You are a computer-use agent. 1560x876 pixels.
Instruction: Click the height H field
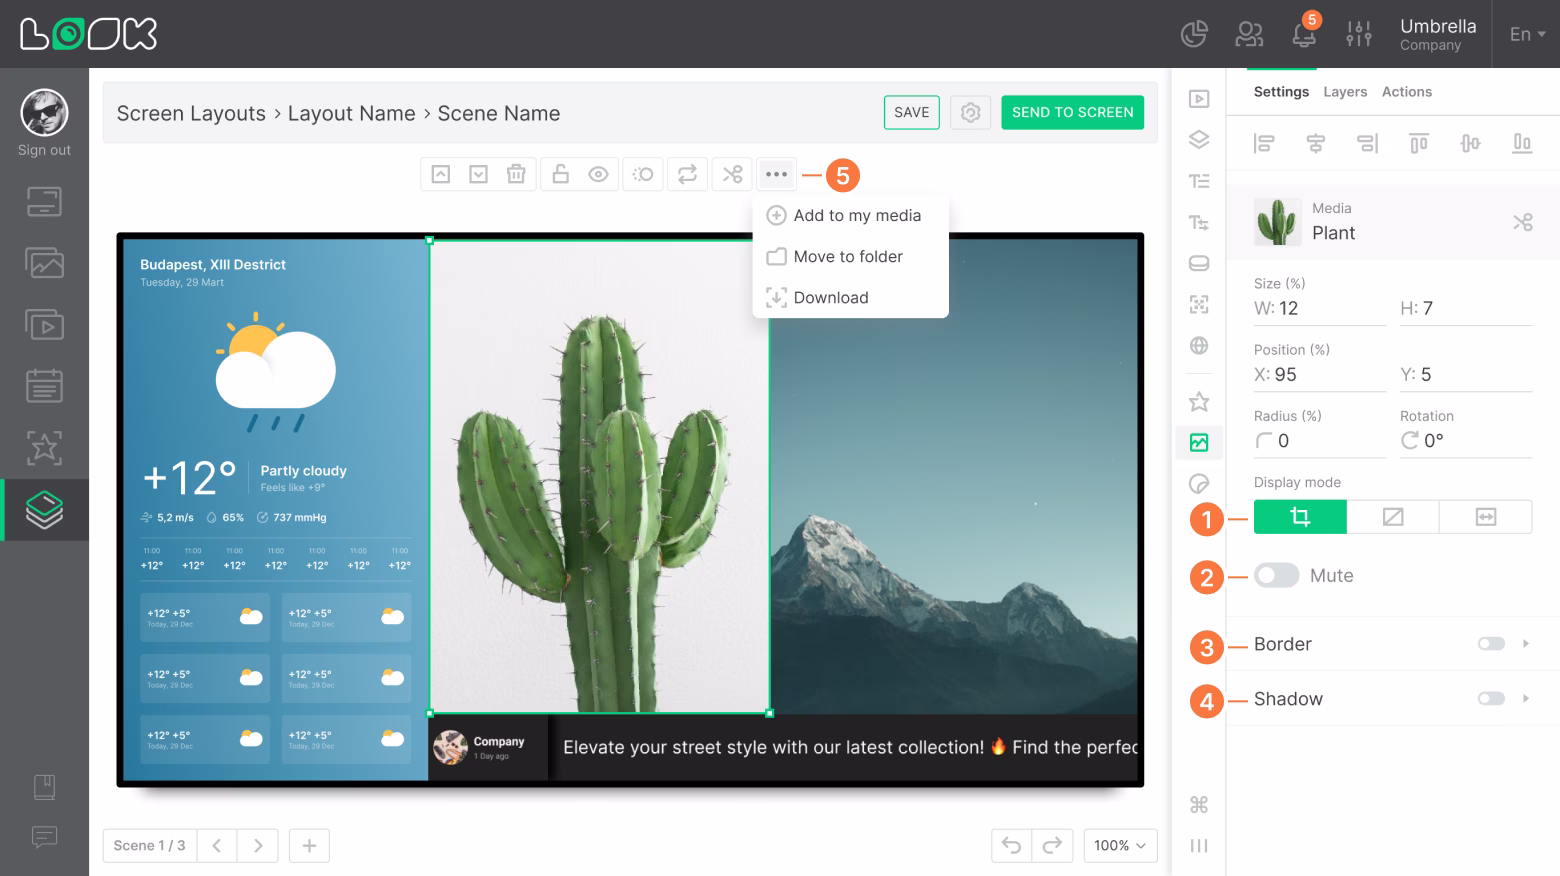[1466, 309]
